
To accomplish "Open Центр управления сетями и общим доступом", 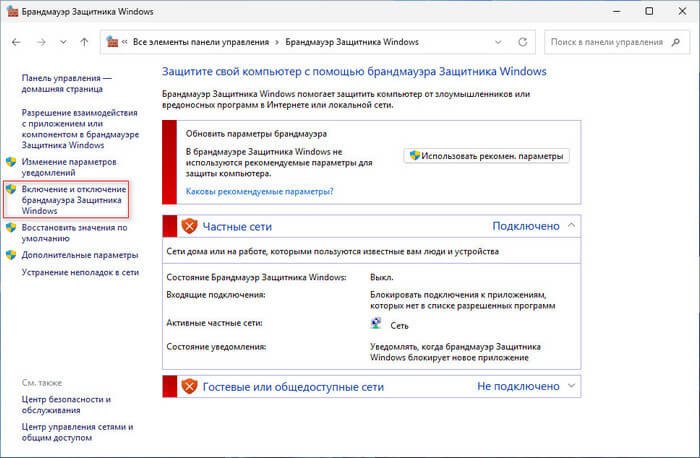I will [x=77, y=433].
